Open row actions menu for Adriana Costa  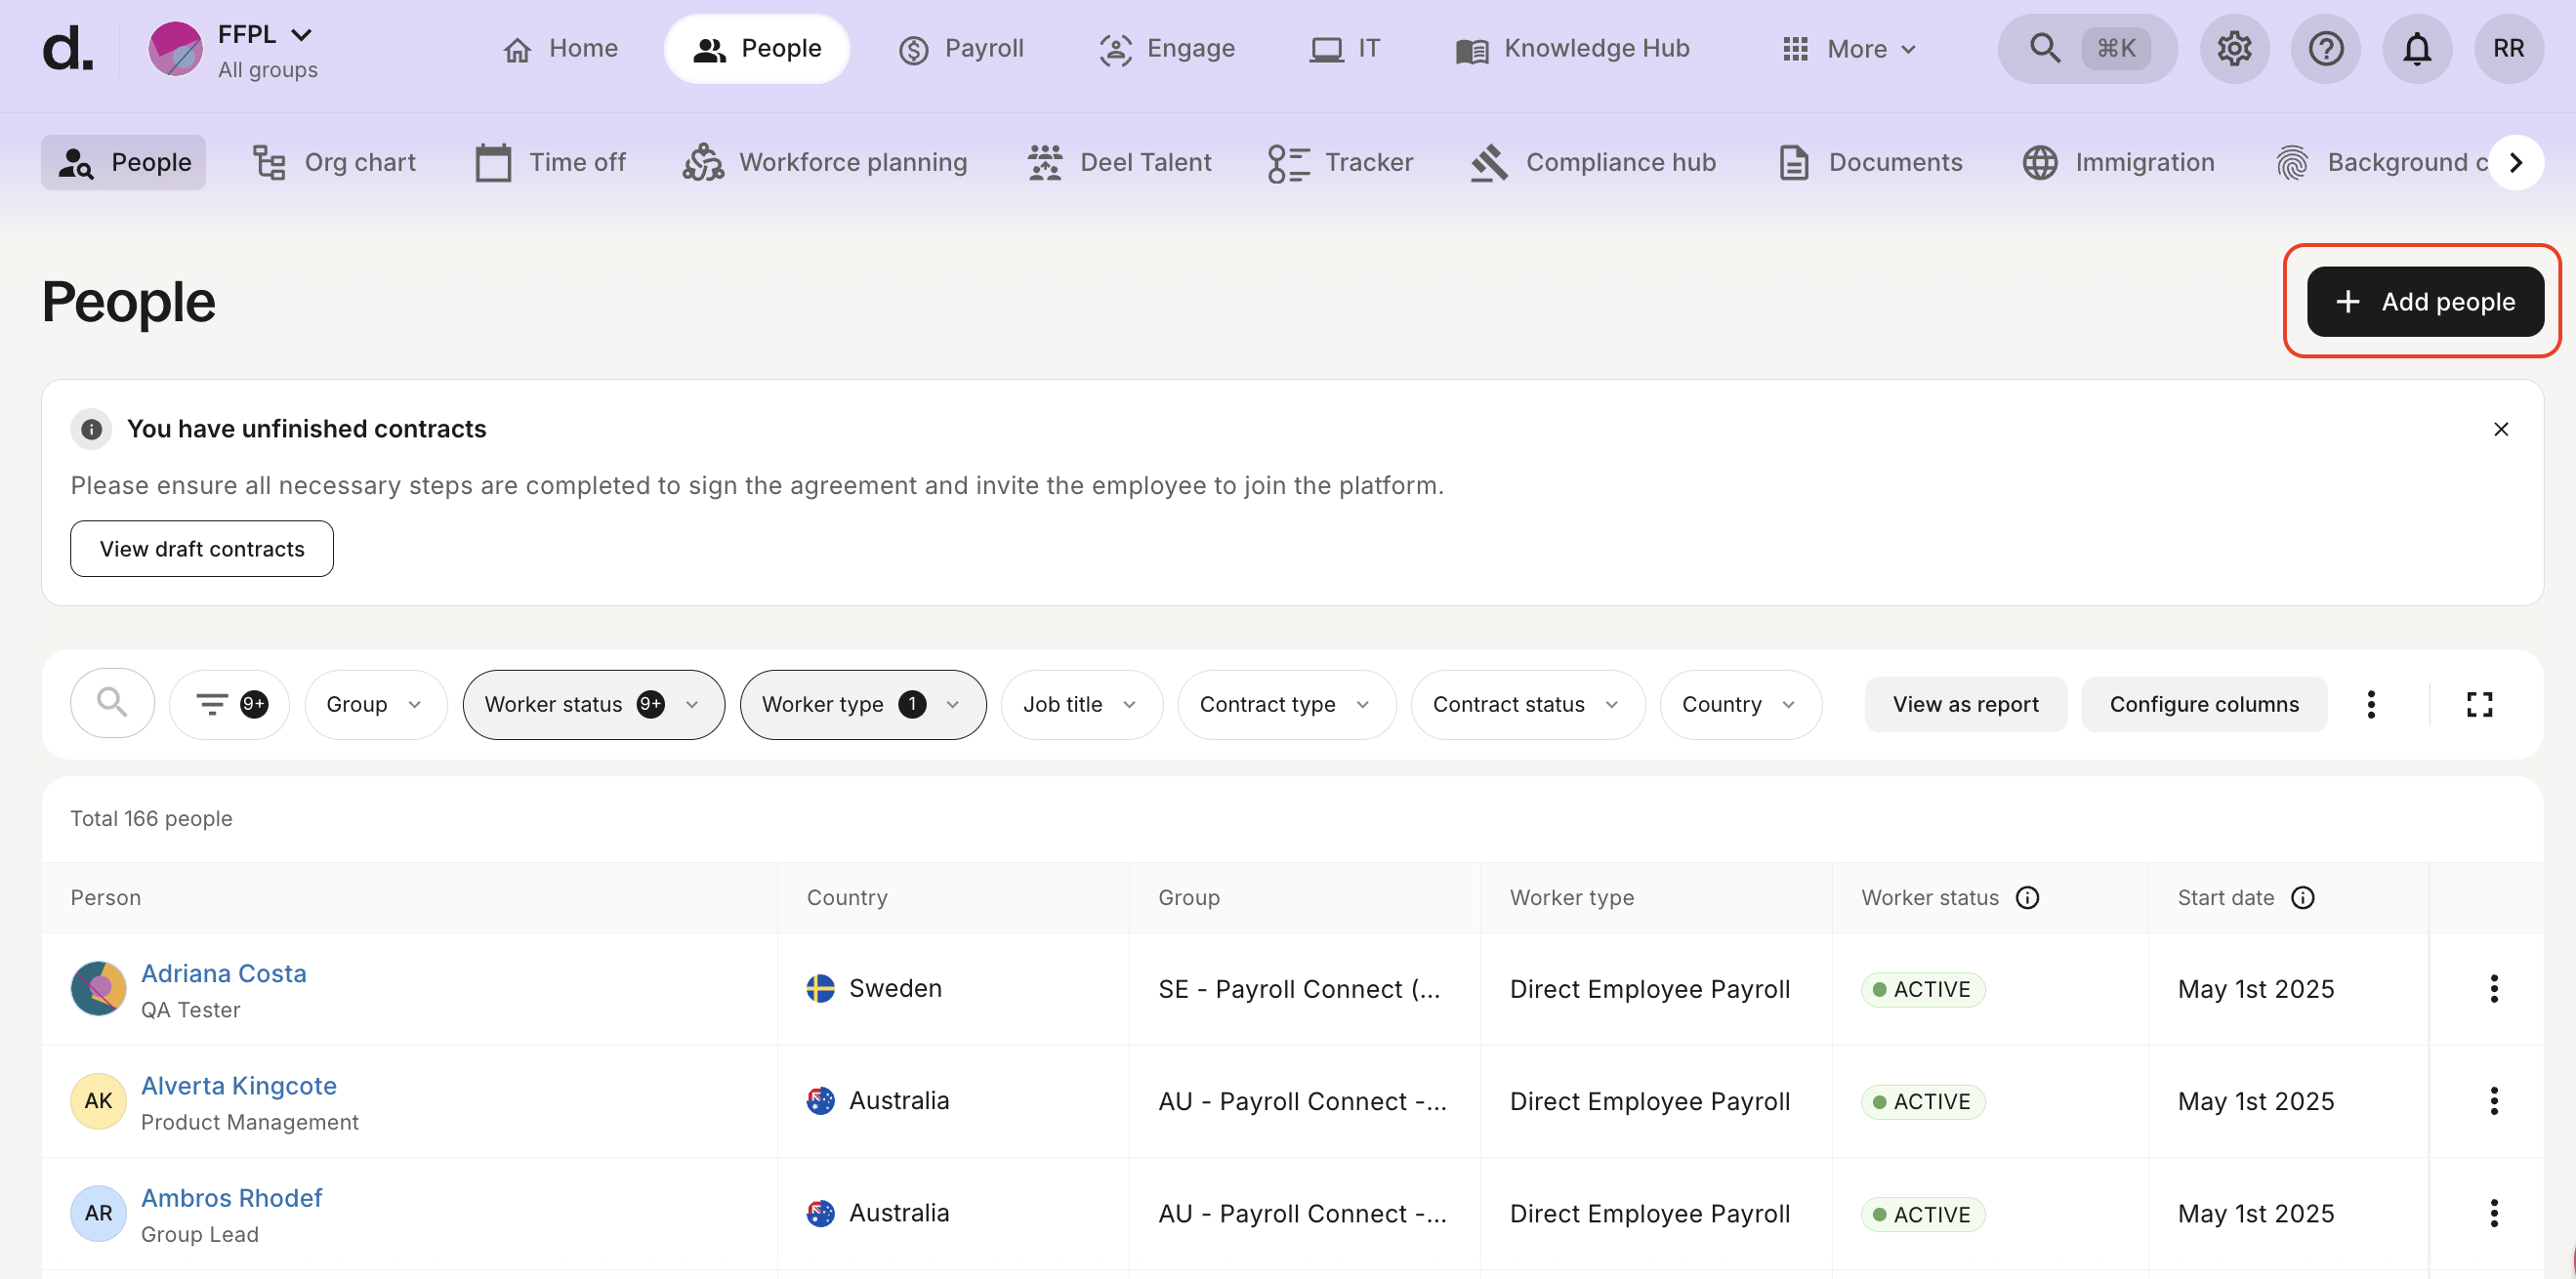[x=2494, y=988]
